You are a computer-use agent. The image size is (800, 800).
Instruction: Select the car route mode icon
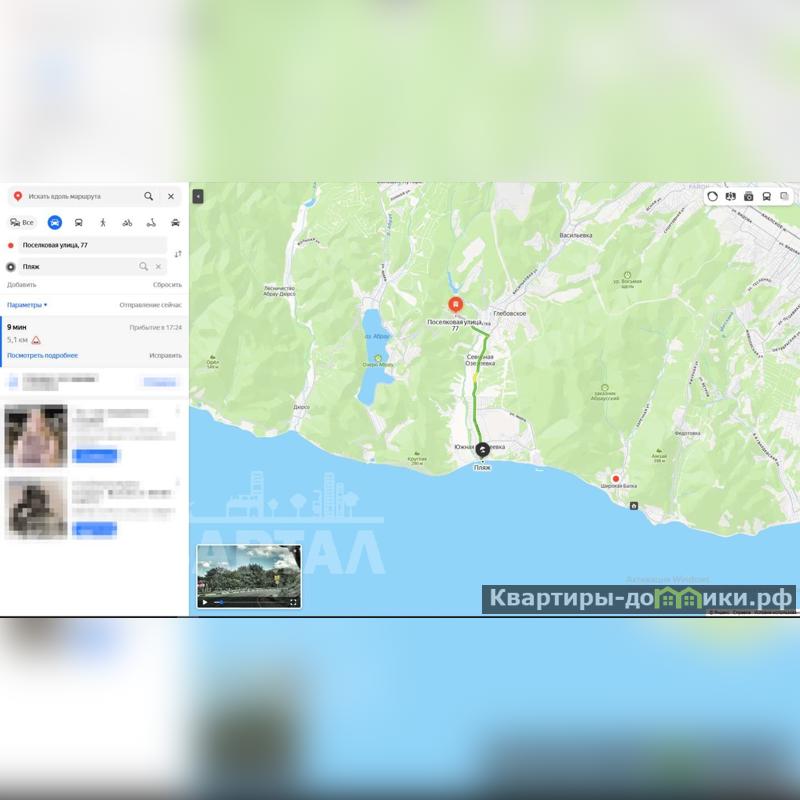click(x=54, y=222)
